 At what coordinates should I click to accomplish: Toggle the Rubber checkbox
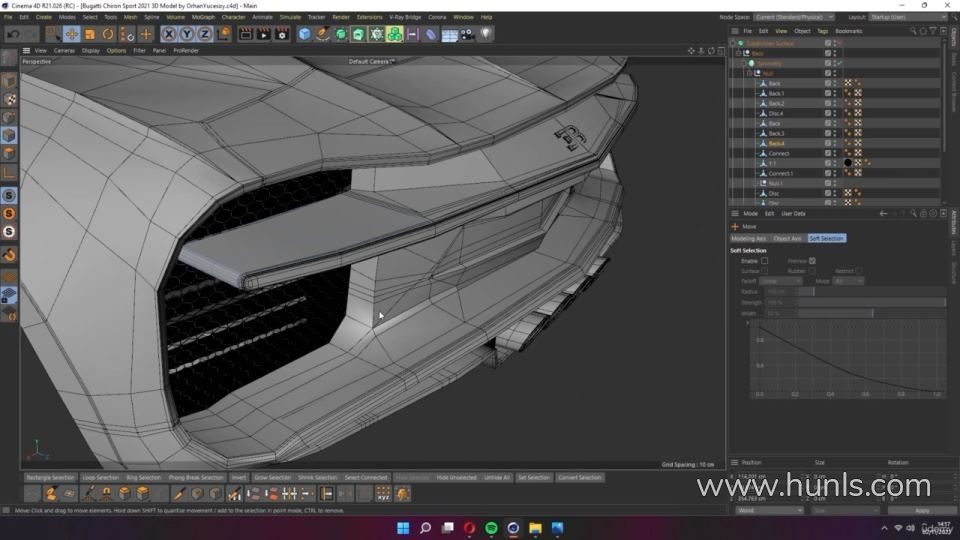point(812,271)
